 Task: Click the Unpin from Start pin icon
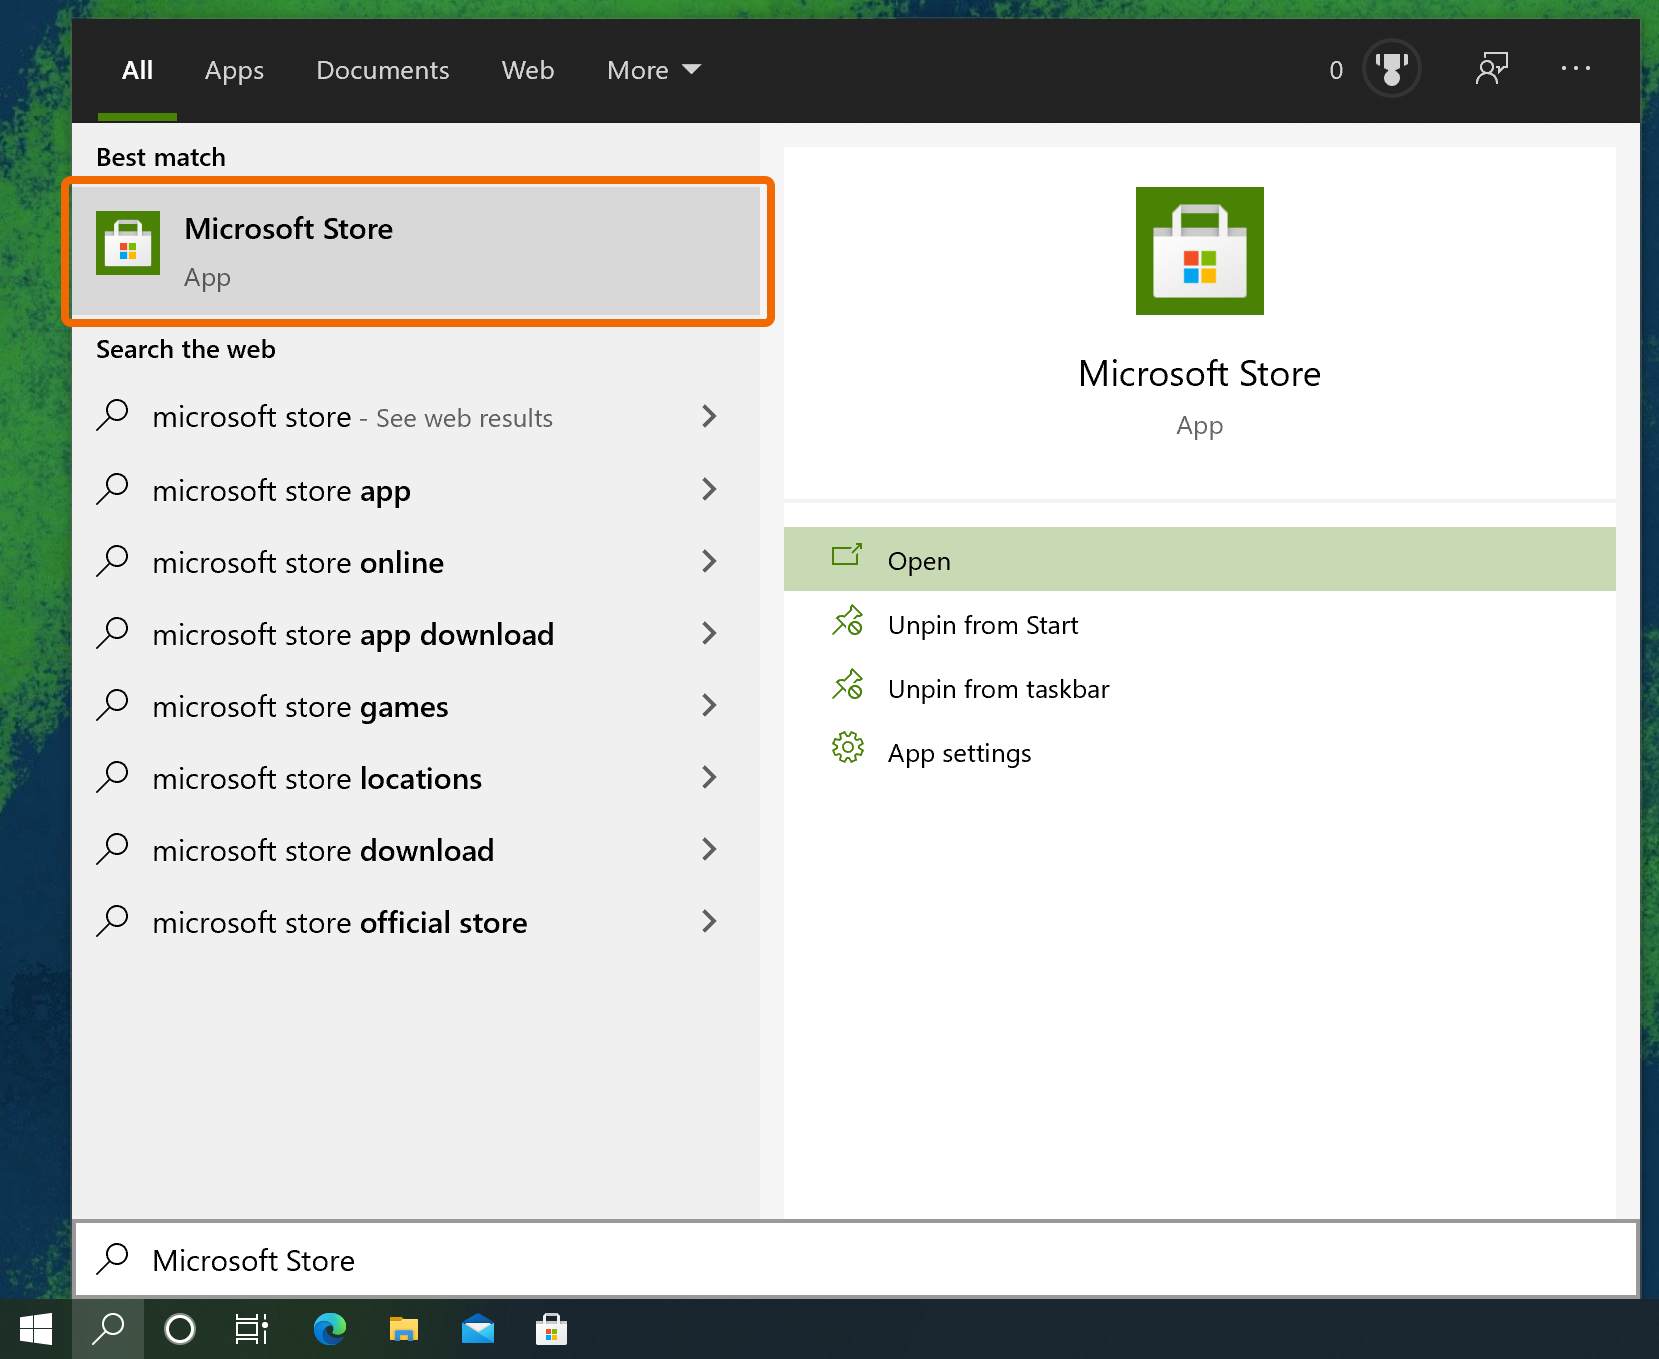pos(848,622)
